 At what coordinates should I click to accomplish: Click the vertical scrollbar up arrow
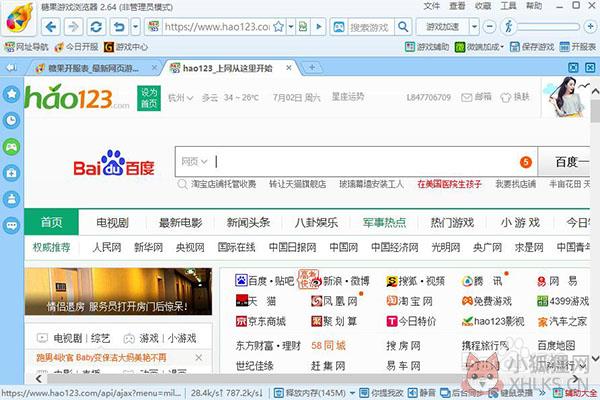[x=595, y=91]
